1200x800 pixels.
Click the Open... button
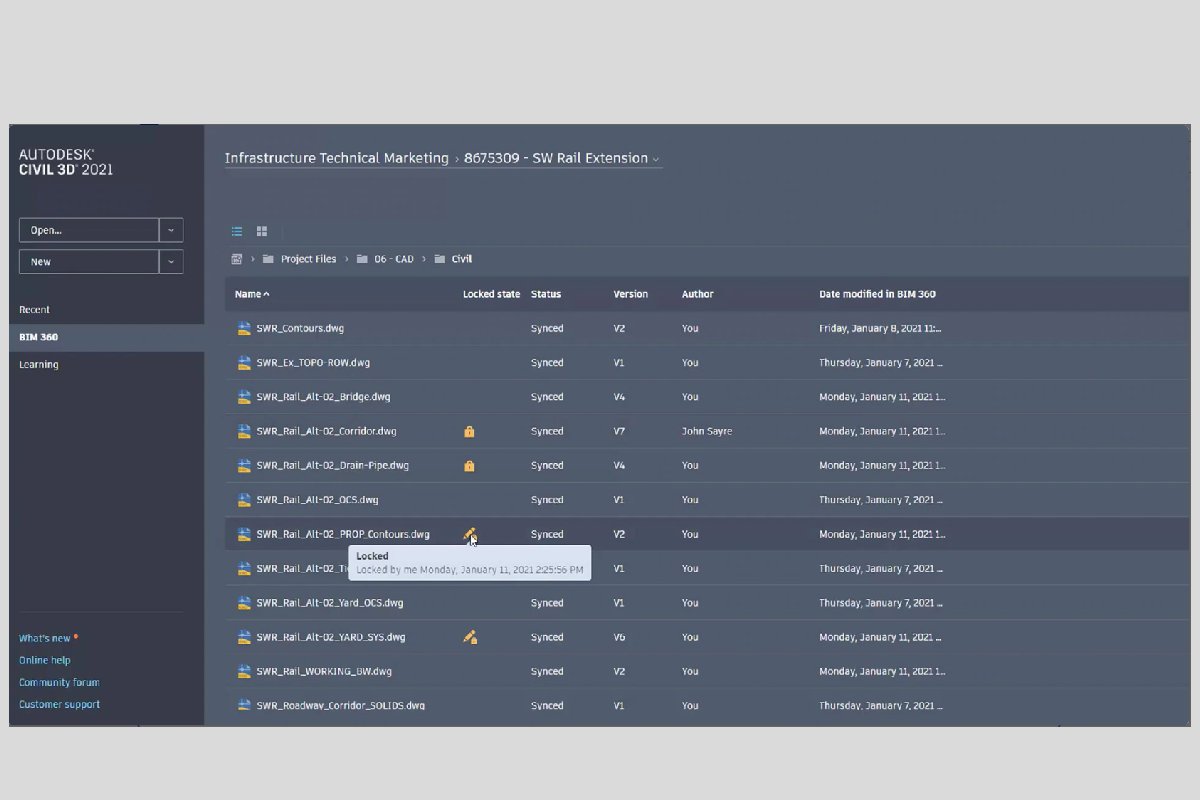click(x=88, y=230)
